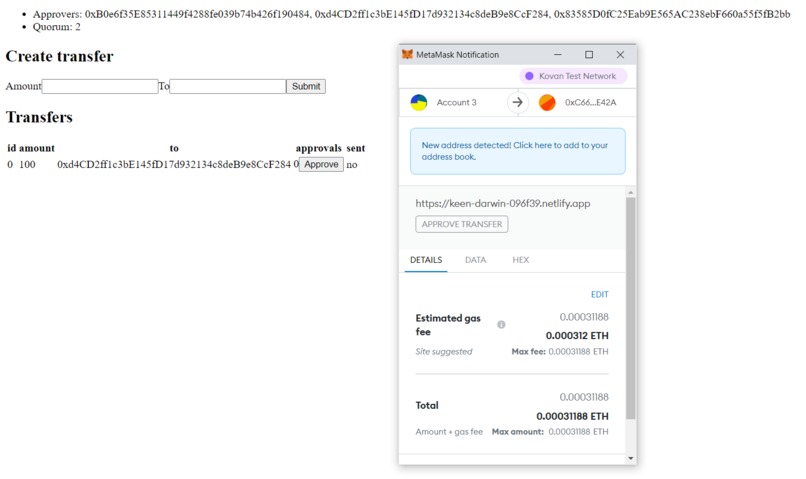This screenshot has height=479, width=806.
Task: Click the APPROVE TRANSFER label
Action: tap(462, 224)
